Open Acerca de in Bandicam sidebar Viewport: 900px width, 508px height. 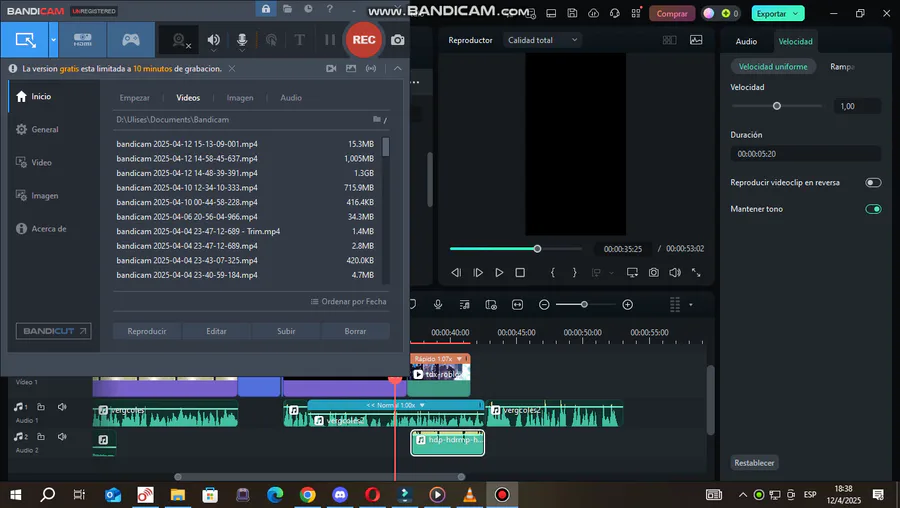pyautogui.click(x=49, y=228)
